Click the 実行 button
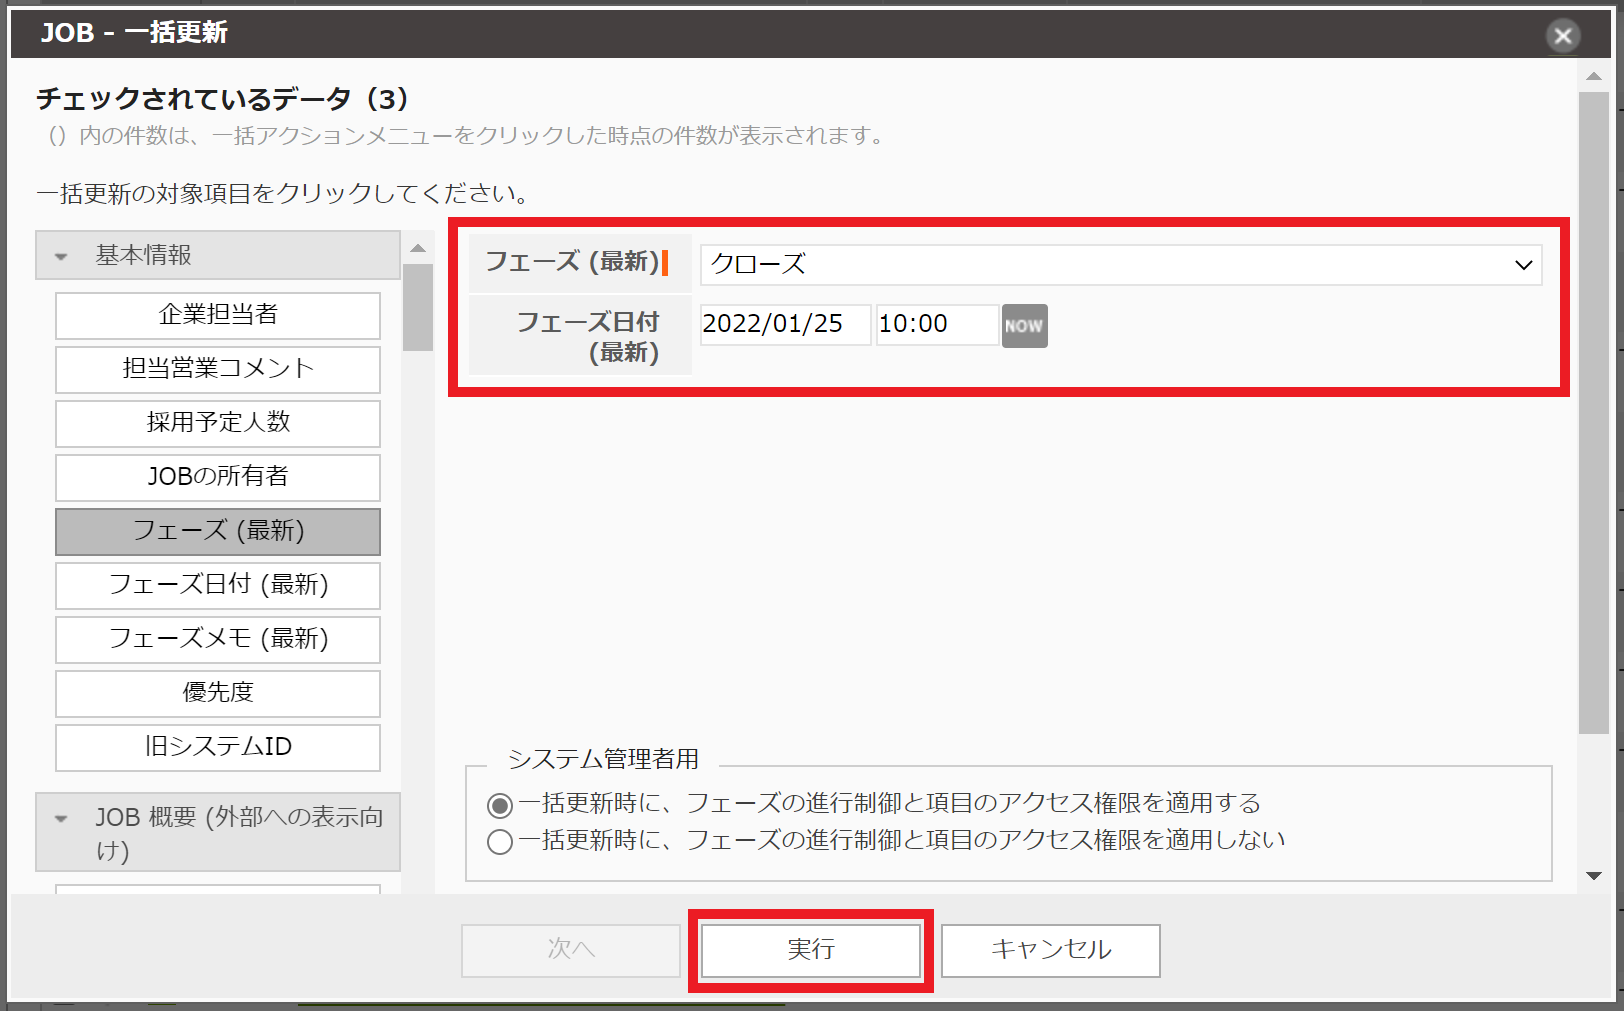This screenshot has width=1624, height=1011. (x=810, y=949)
